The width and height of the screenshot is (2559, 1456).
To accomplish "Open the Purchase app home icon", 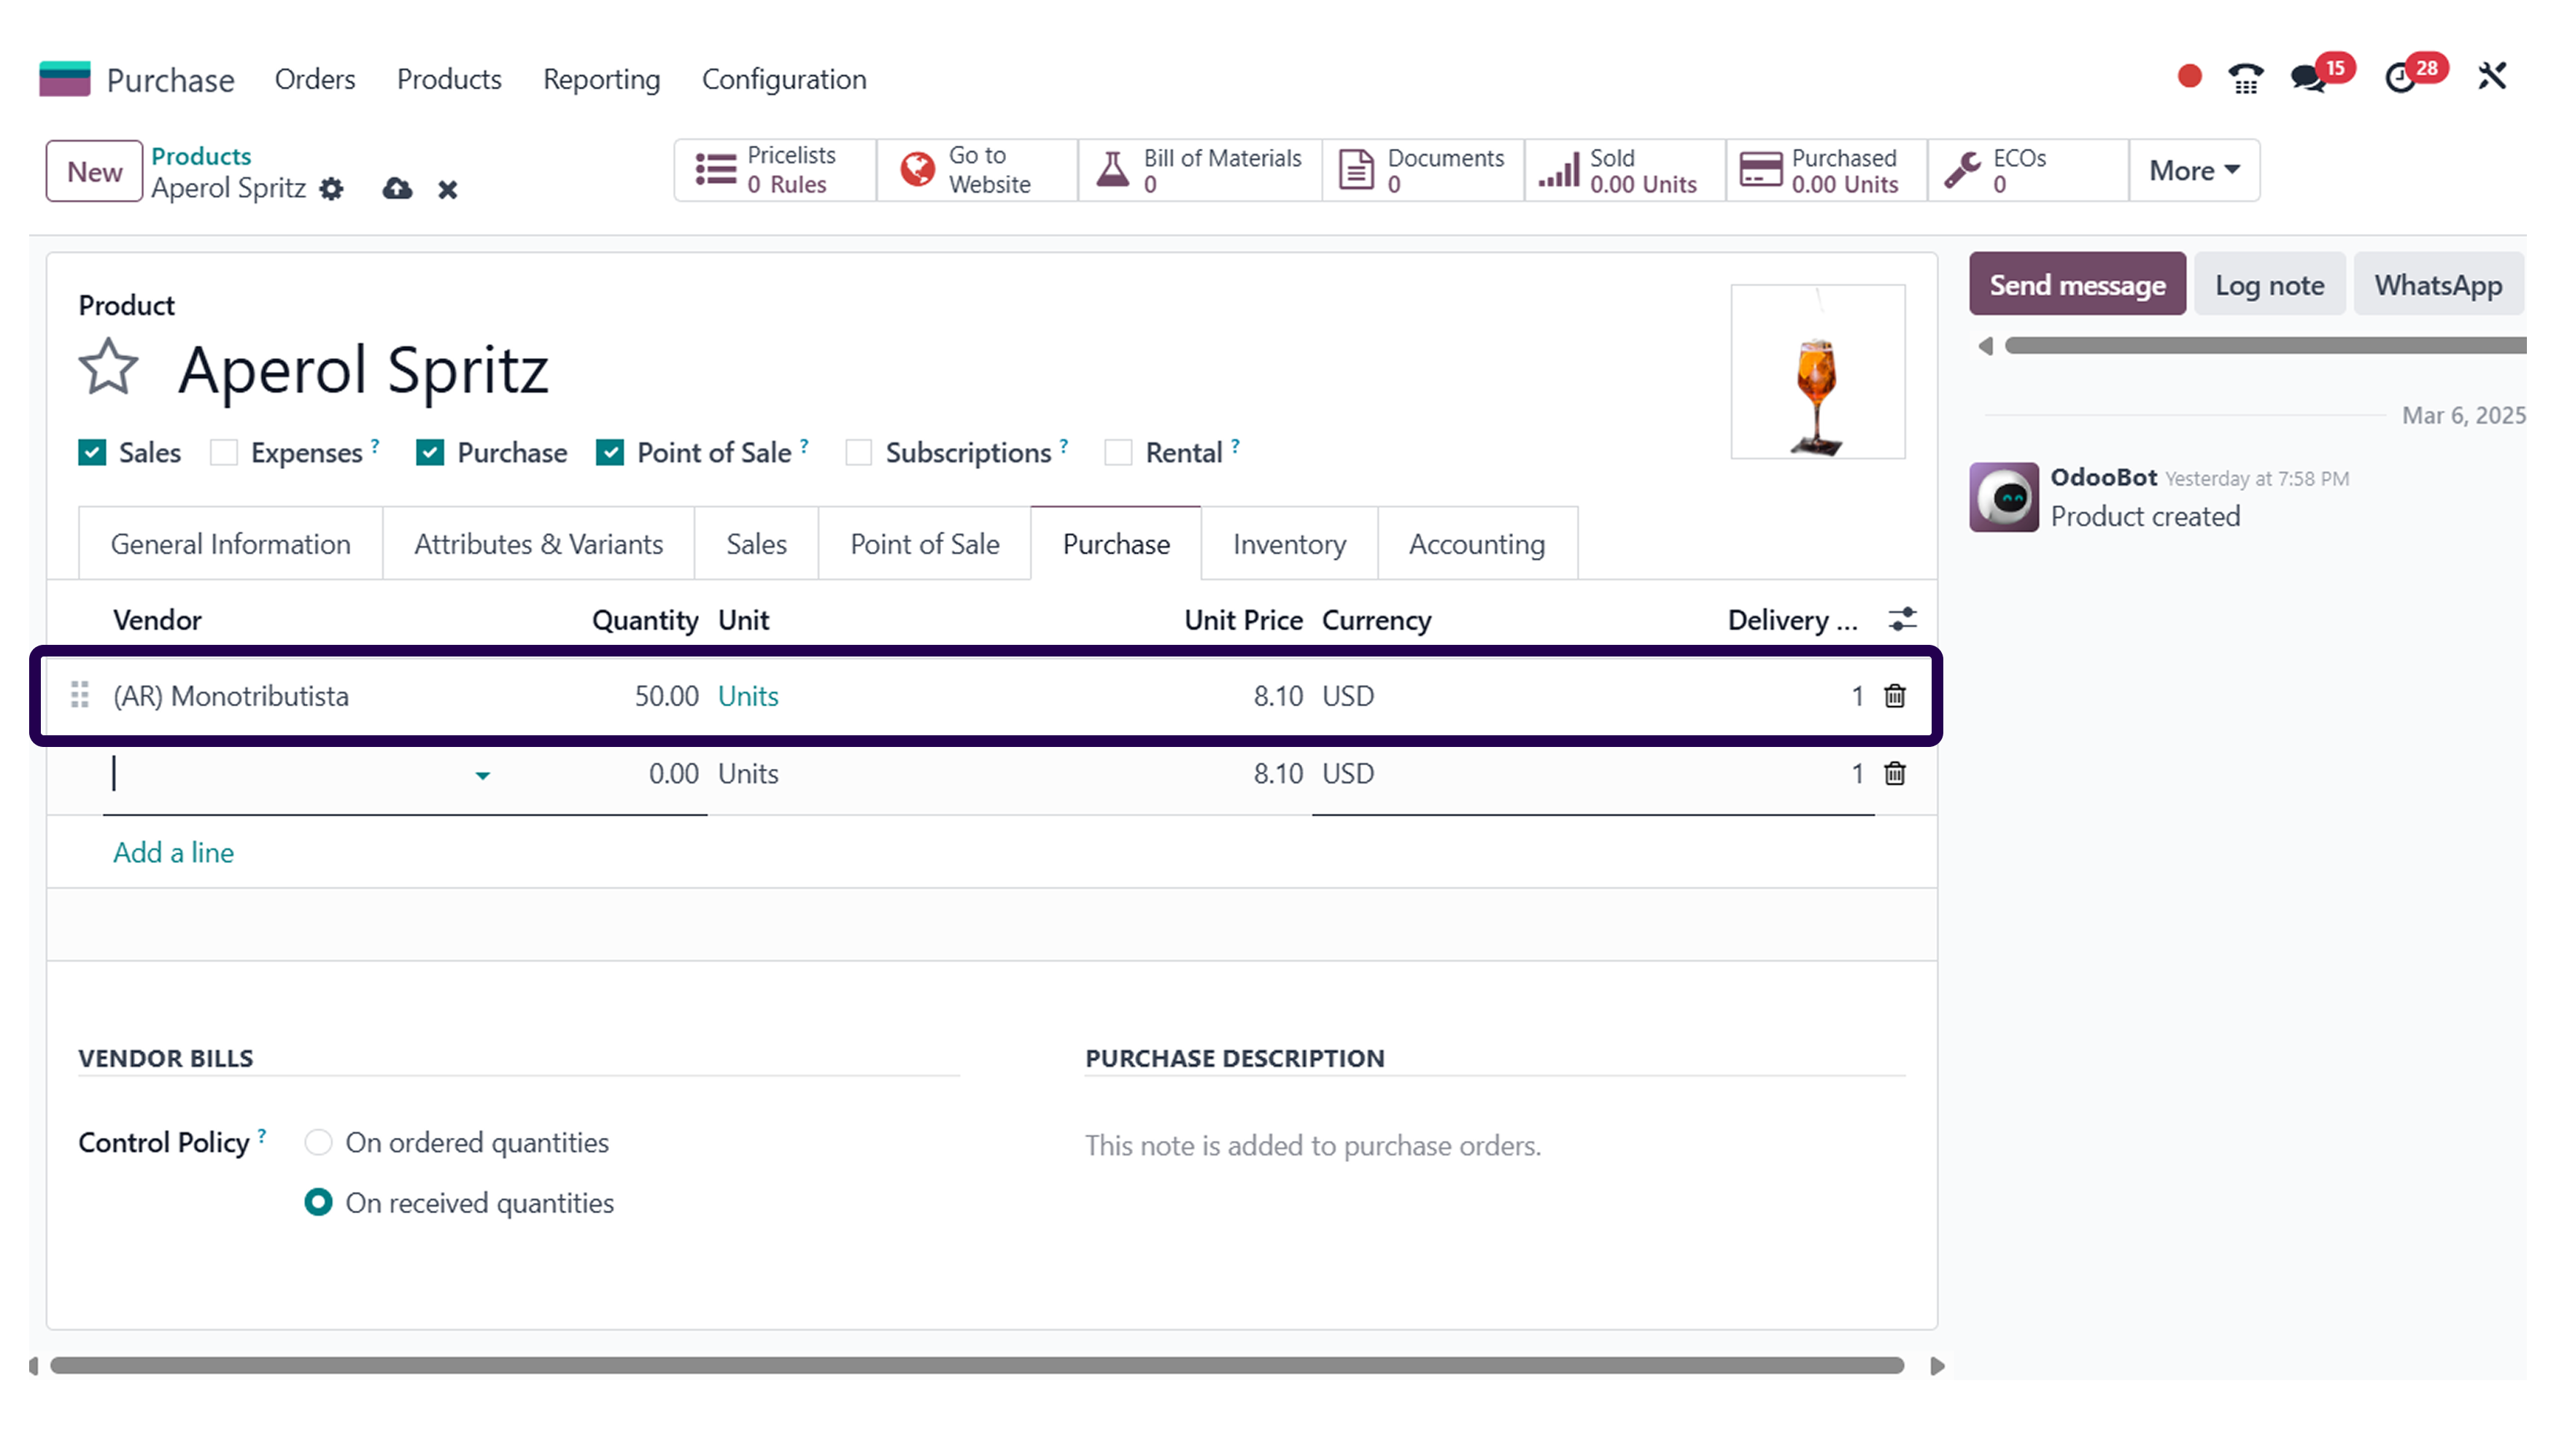I will coord(65,79).
